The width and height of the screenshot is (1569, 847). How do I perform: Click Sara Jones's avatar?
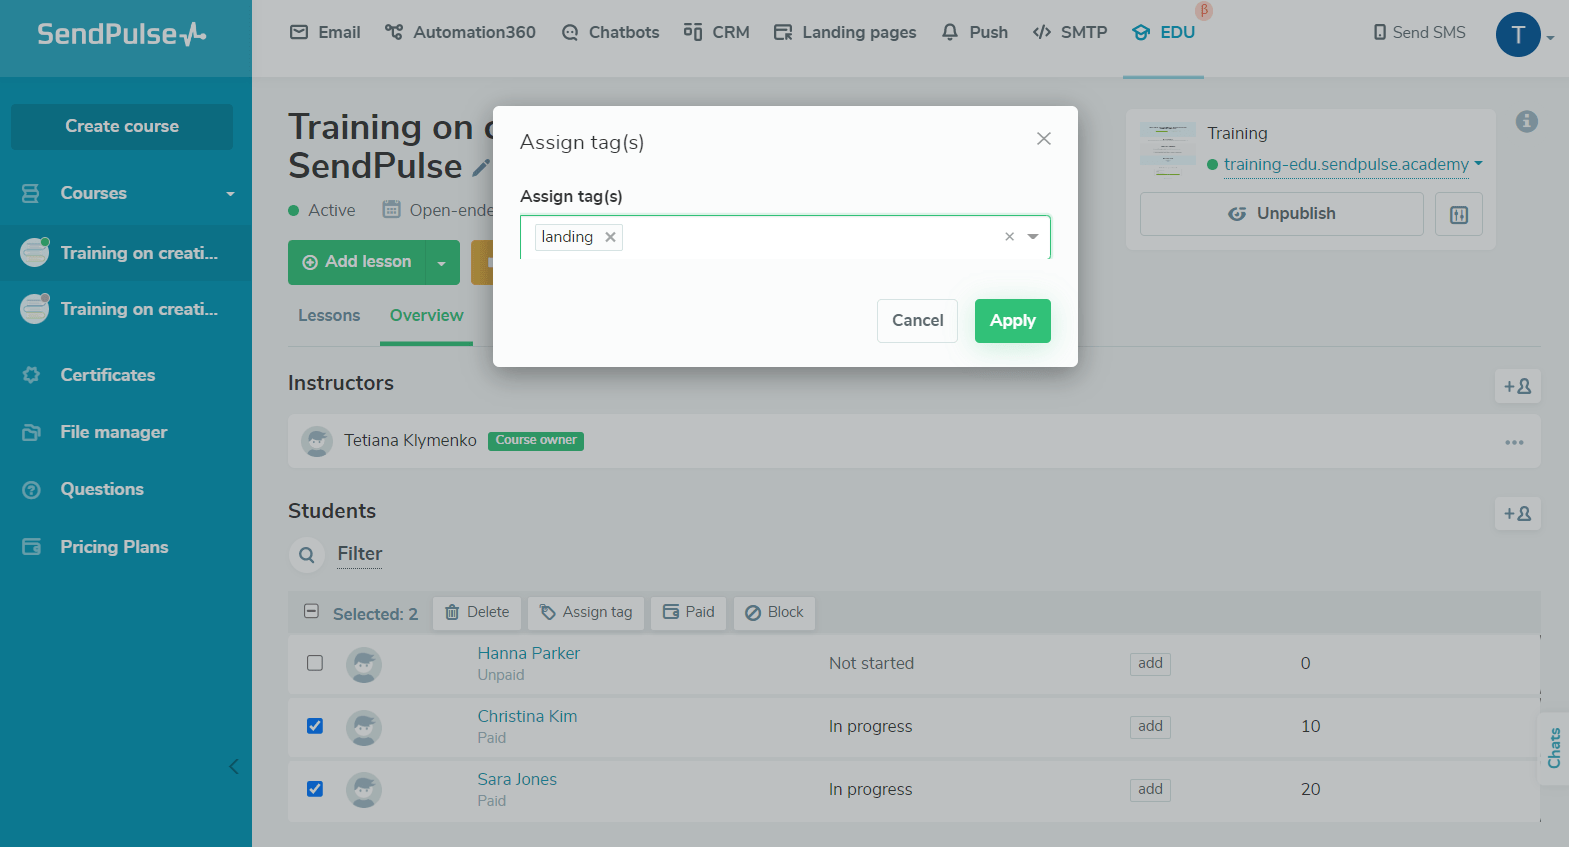[364, 790]
